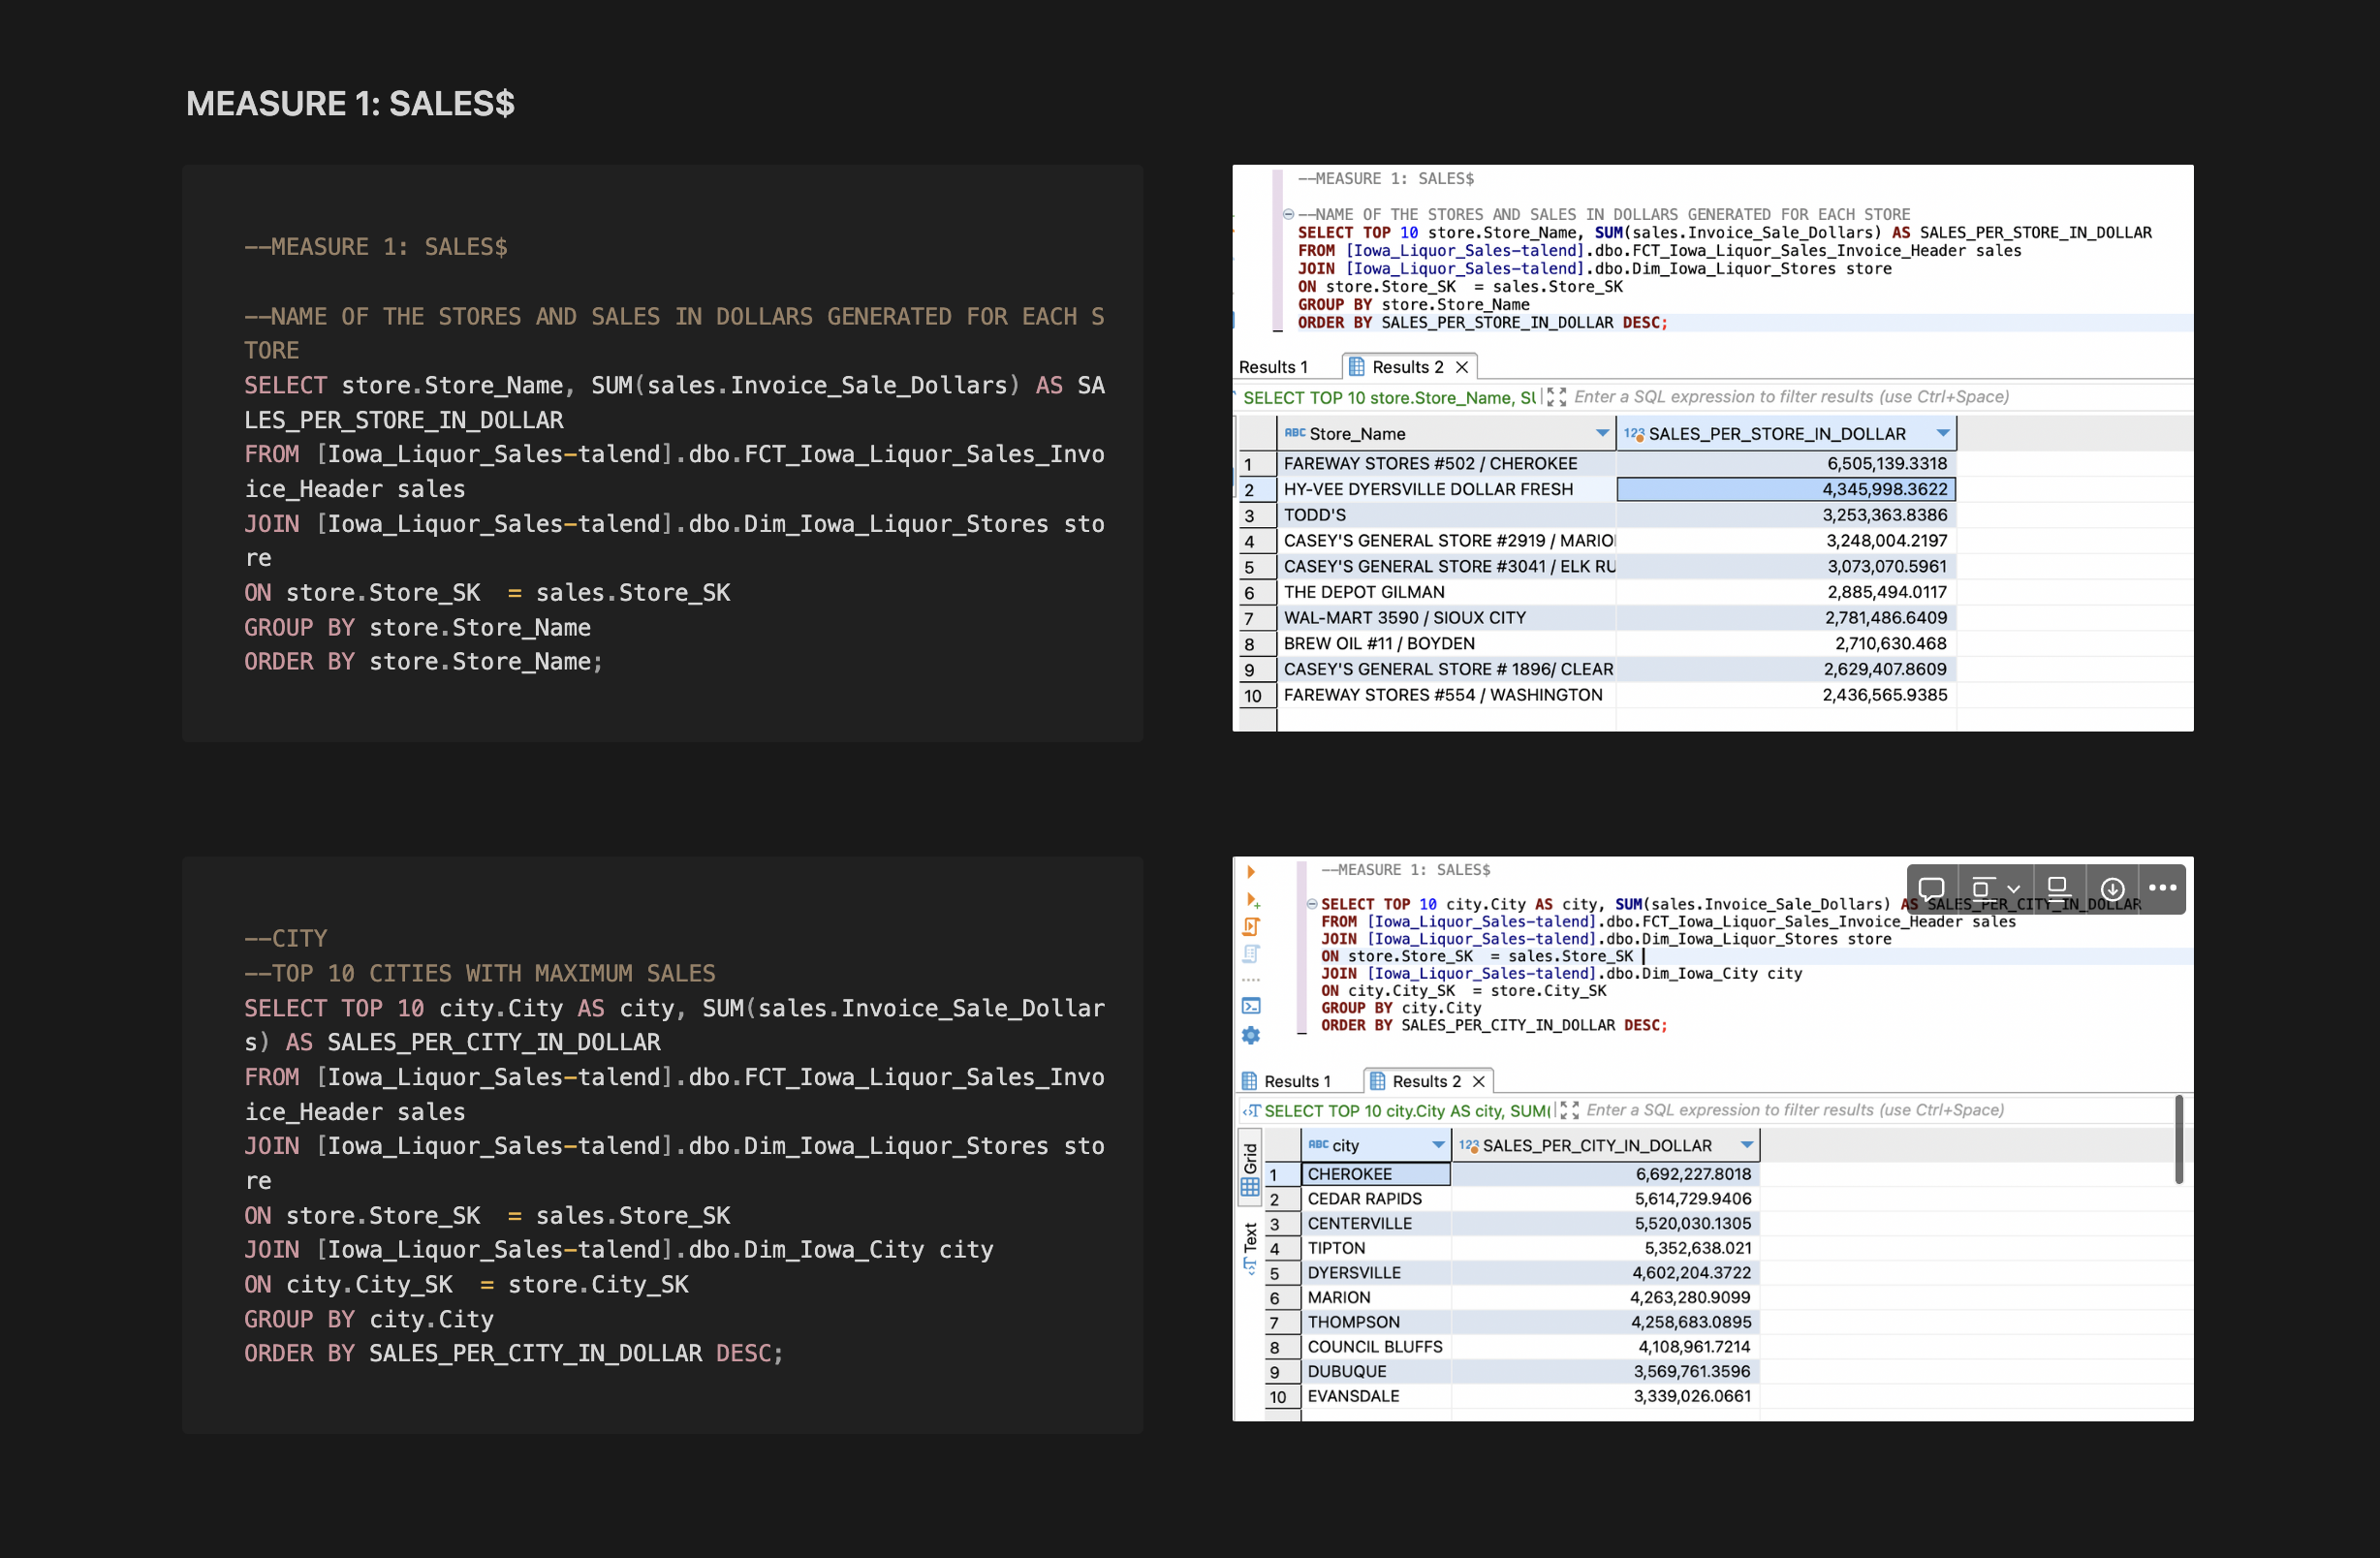Viewport: 2380px width, 1558px height.
Task: Run the entire SQL script
Action: pos(1250,927)
